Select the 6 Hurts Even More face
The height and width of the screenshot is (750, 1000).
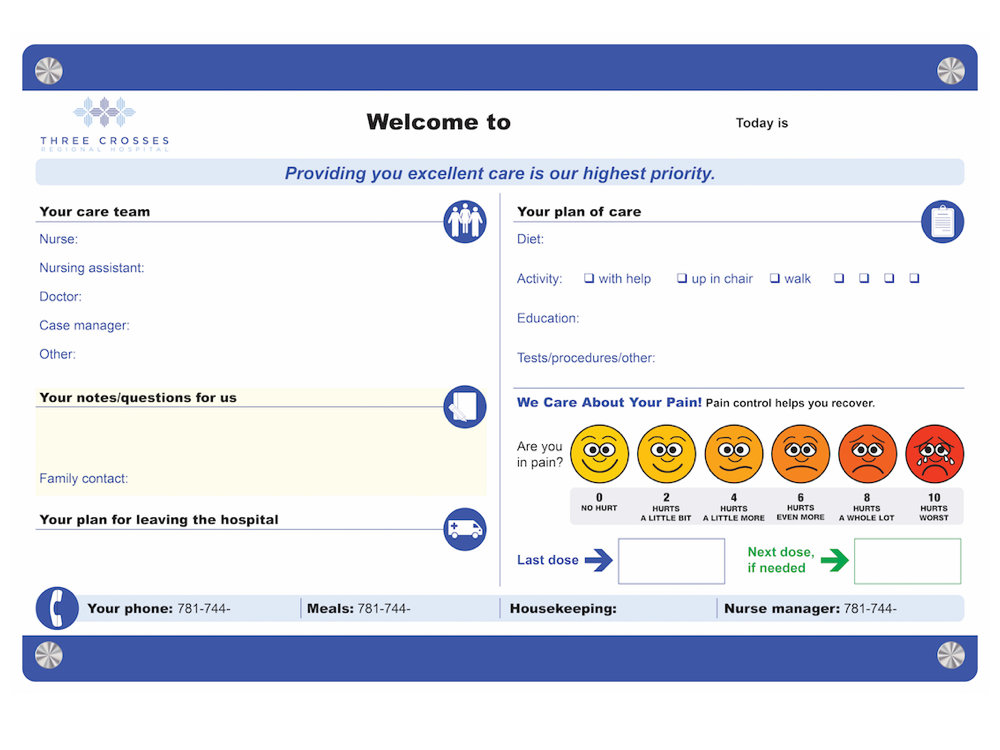coord(800,454)
